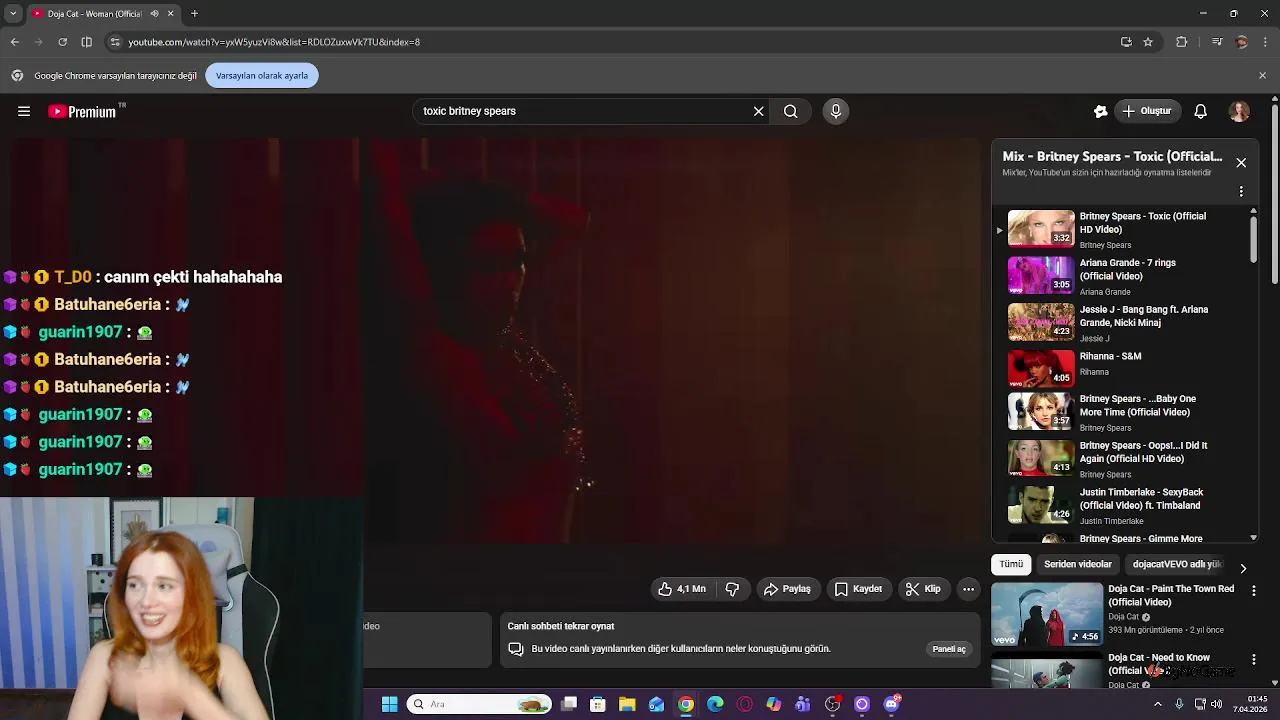Image resolution: width=1280 pixels, height=720 pixels.
Task: Click Windows taskbar search box
Action: coord(481,704)
